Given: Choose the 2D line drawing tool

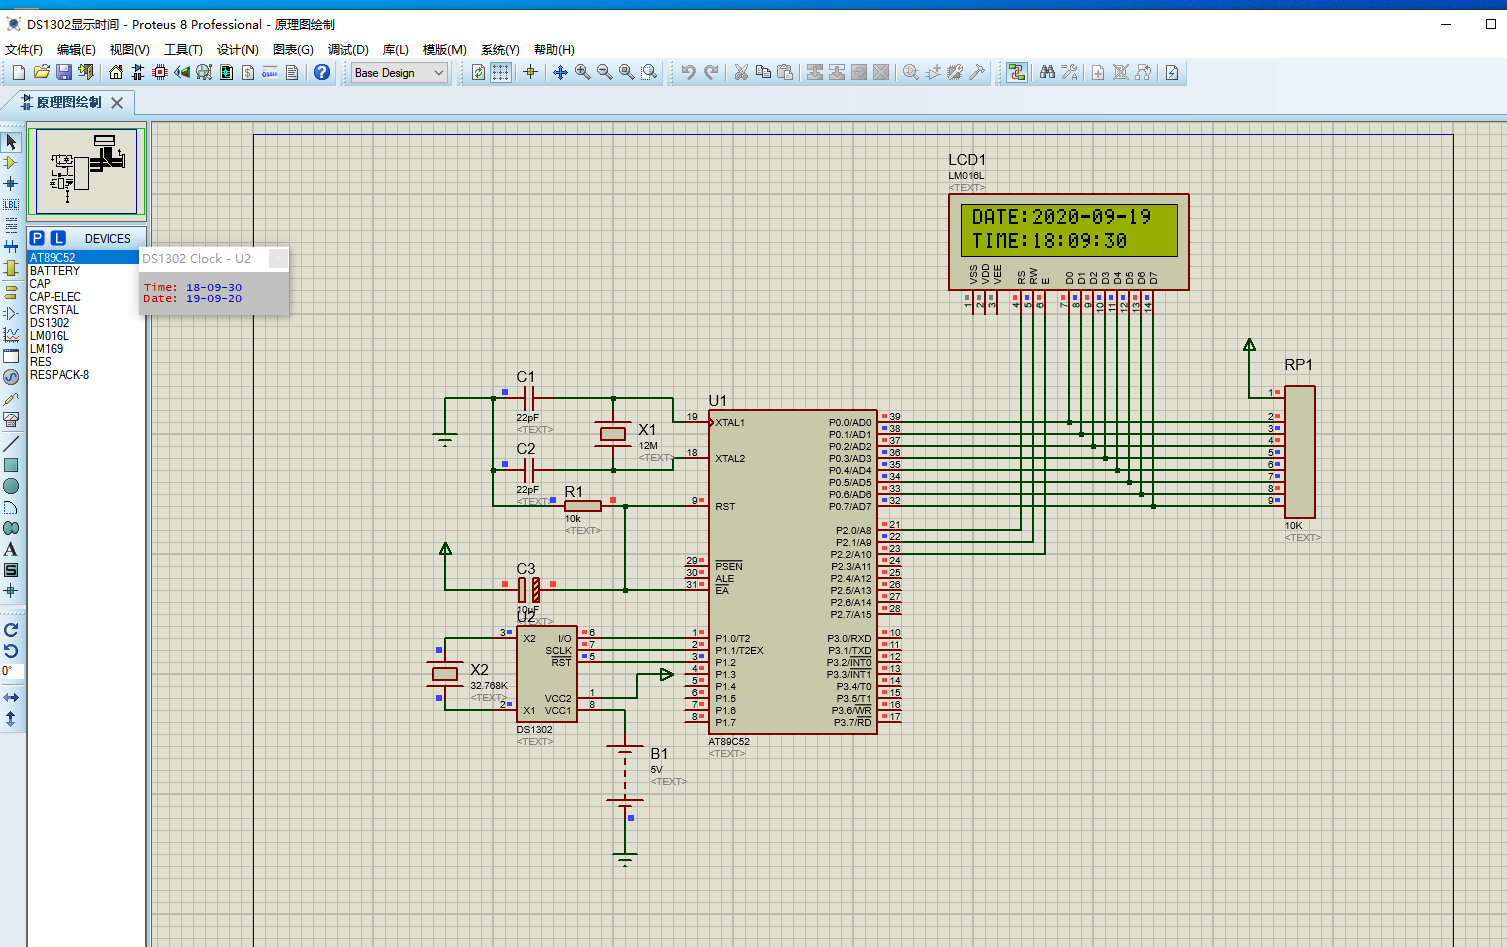Looking at the screenshot, I should tap(11, 444).
